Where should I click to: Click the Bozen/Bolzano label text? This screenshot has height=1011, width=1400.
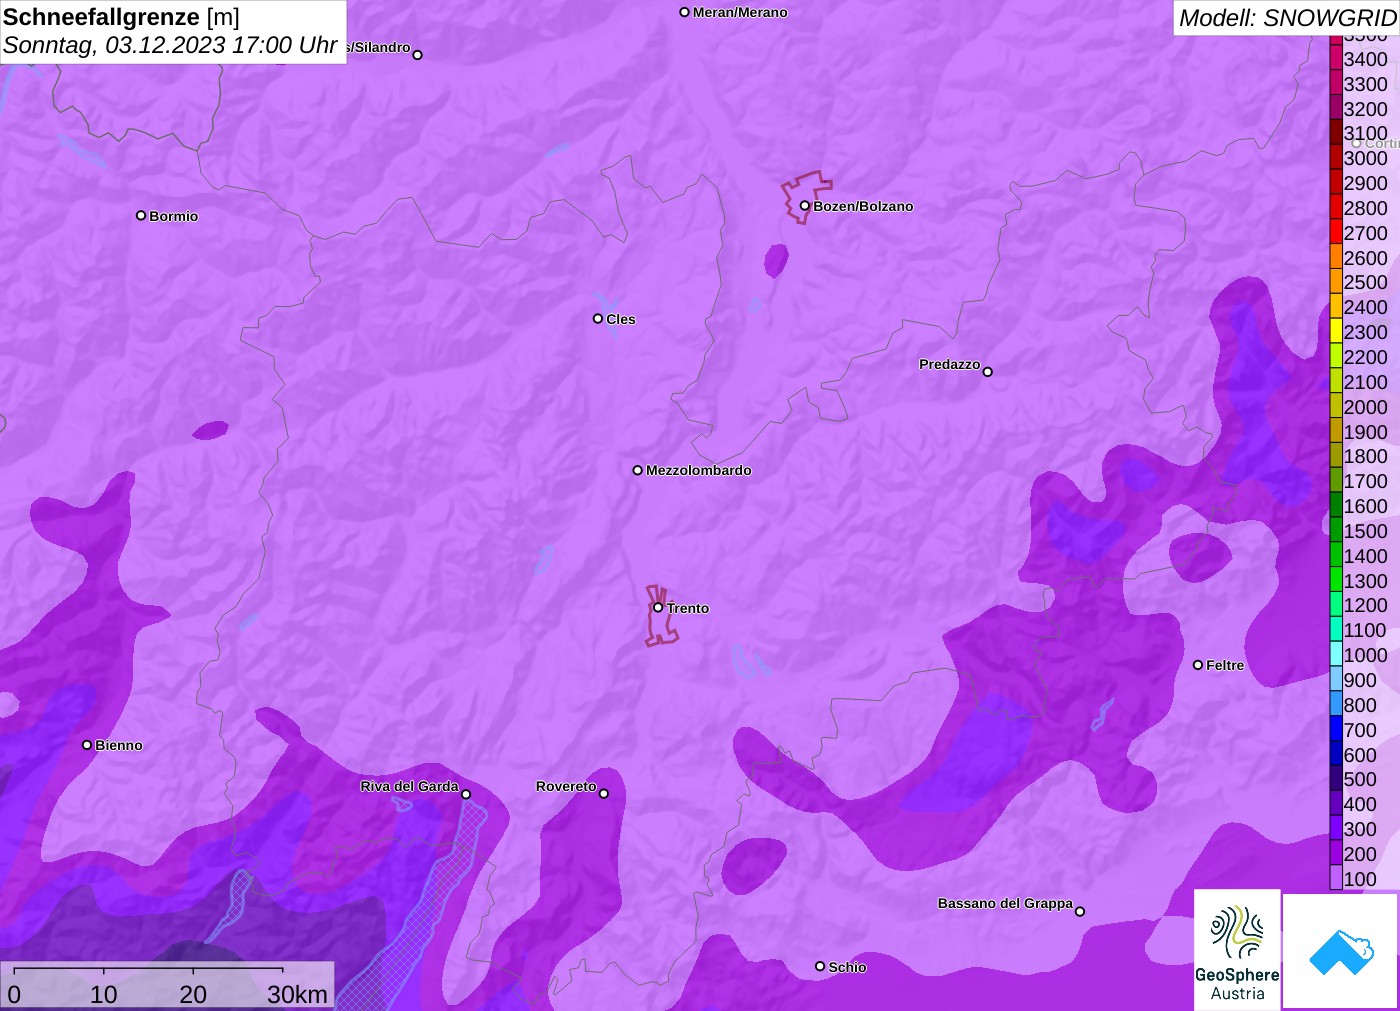(x=863, y=206)
